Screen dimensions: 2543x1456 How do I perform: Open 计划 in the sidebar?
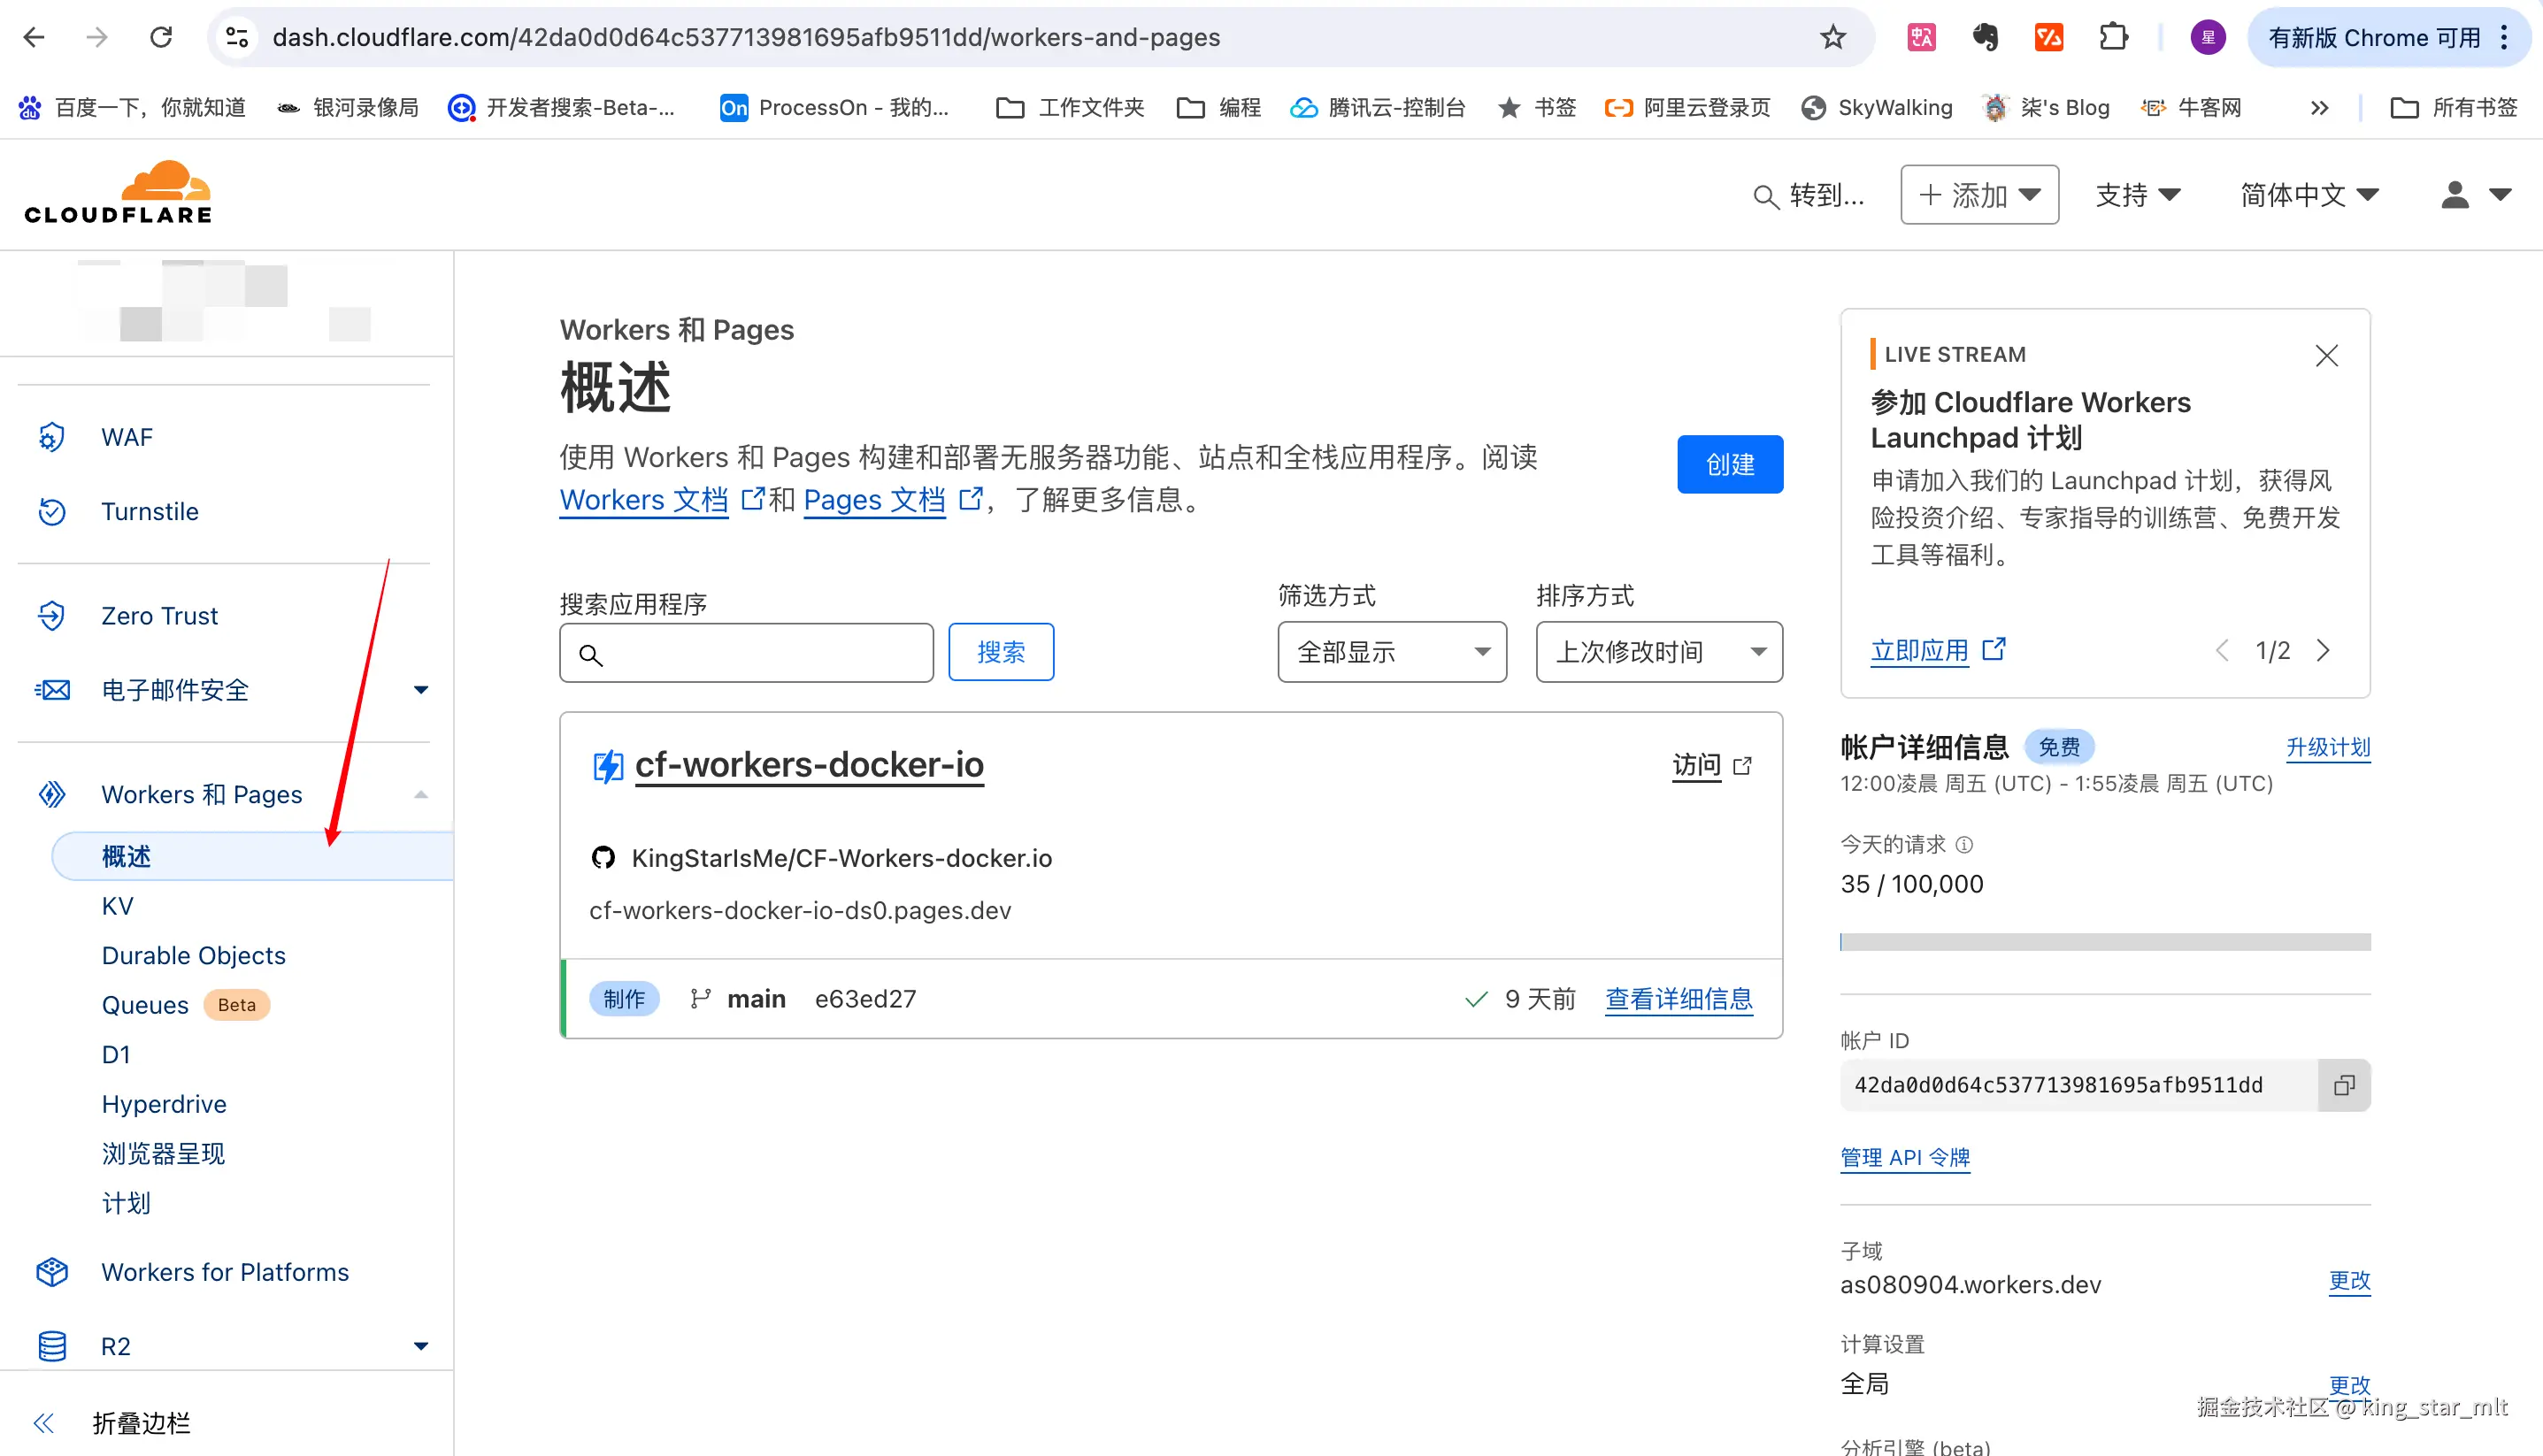tap(126, 1203)
